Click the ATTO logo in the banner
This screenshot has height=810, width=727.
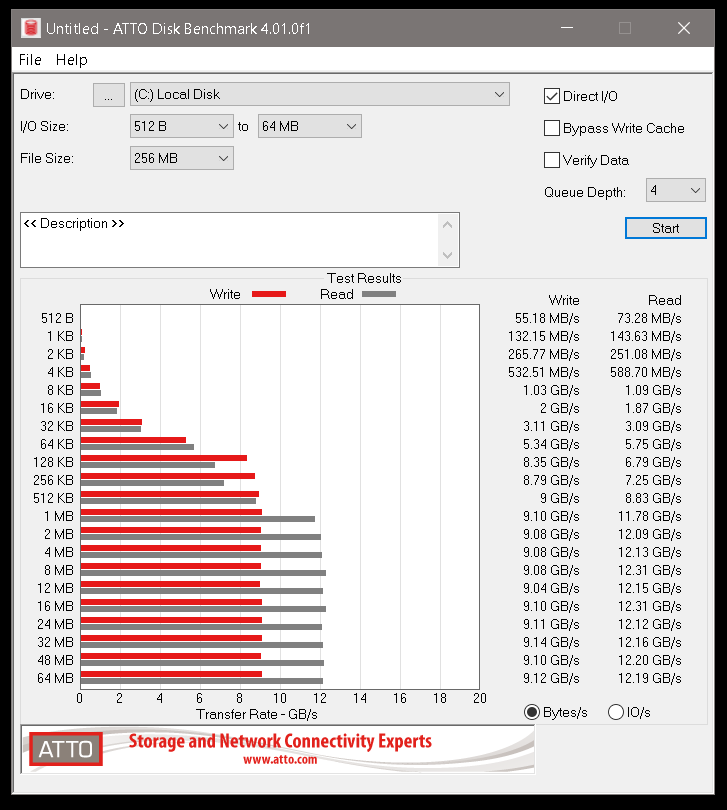coord(66,749)
